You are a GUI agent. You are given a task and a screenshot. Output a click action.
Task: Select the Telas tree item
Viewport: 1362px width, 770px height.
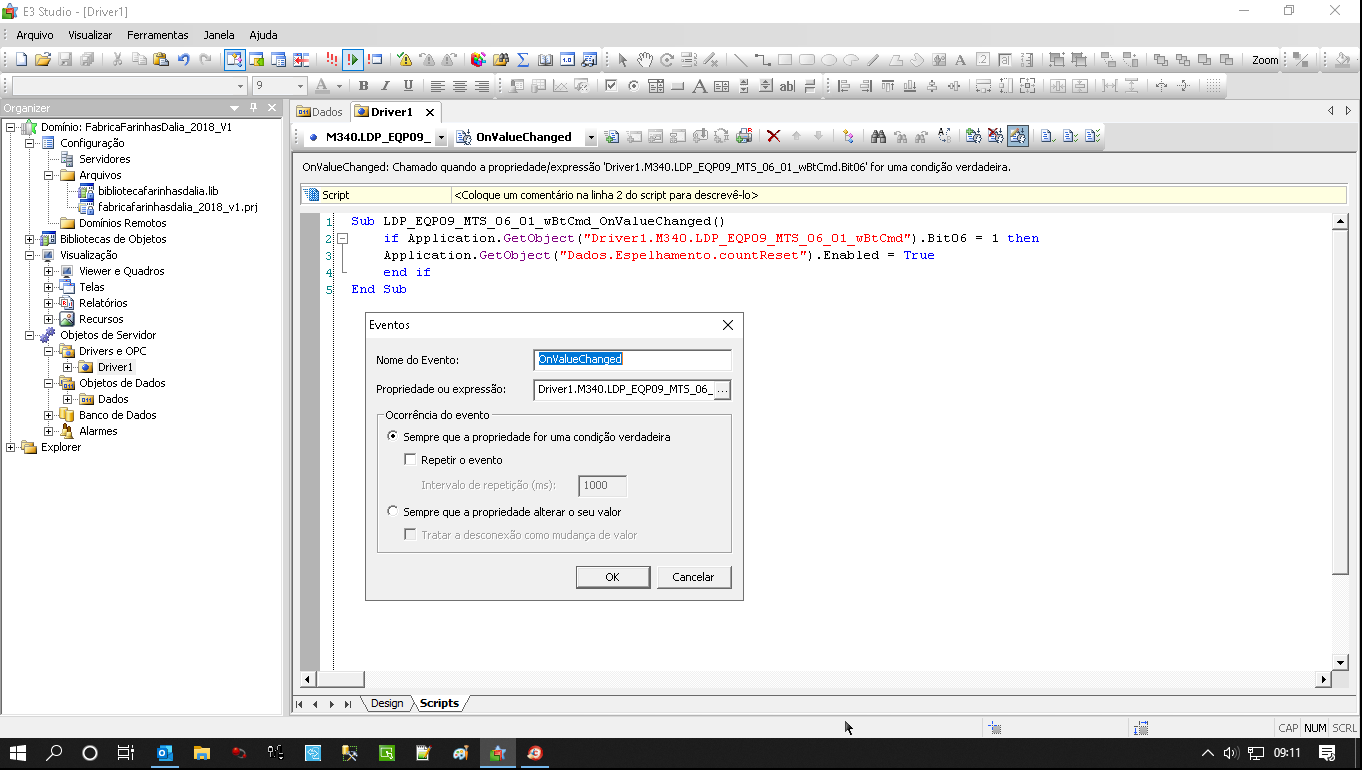[92, 287]
